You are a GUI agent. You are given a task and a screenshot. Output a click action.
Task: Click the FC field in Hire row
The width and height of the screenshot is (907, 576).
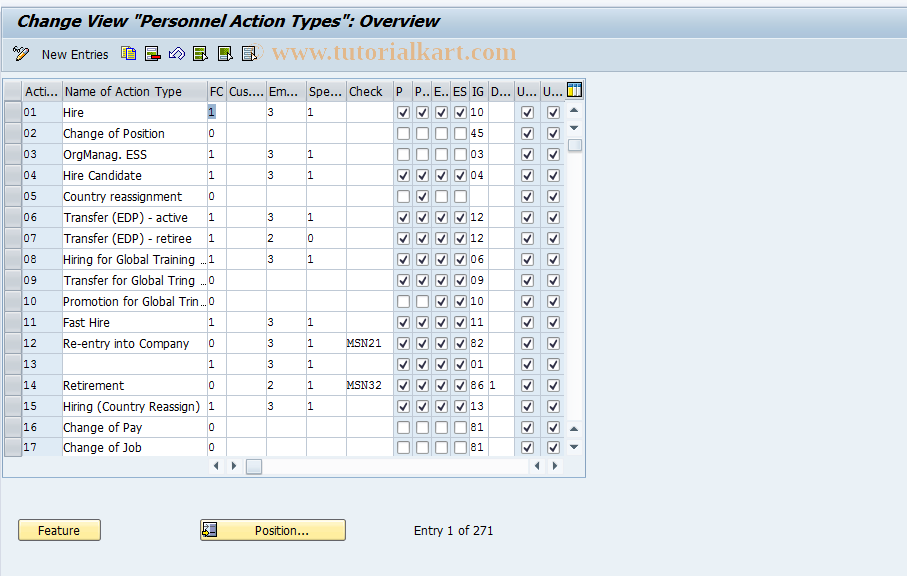pyautogui.click(x=216, y=112)
